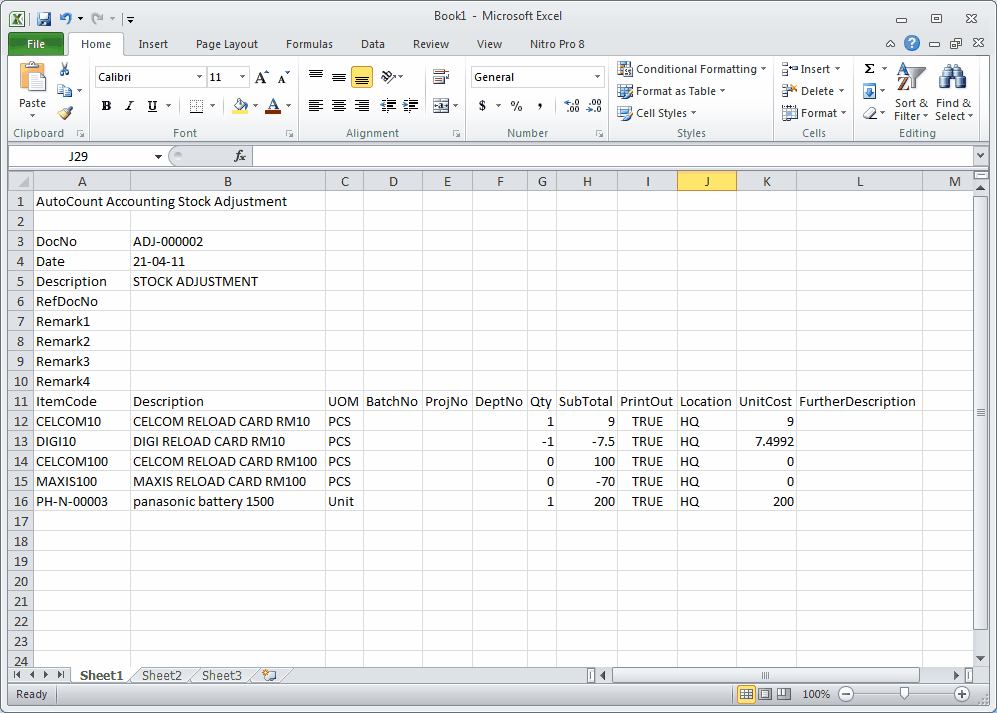
Task: Open the Calibri font name dropdown
Action: tap(199, 77)
